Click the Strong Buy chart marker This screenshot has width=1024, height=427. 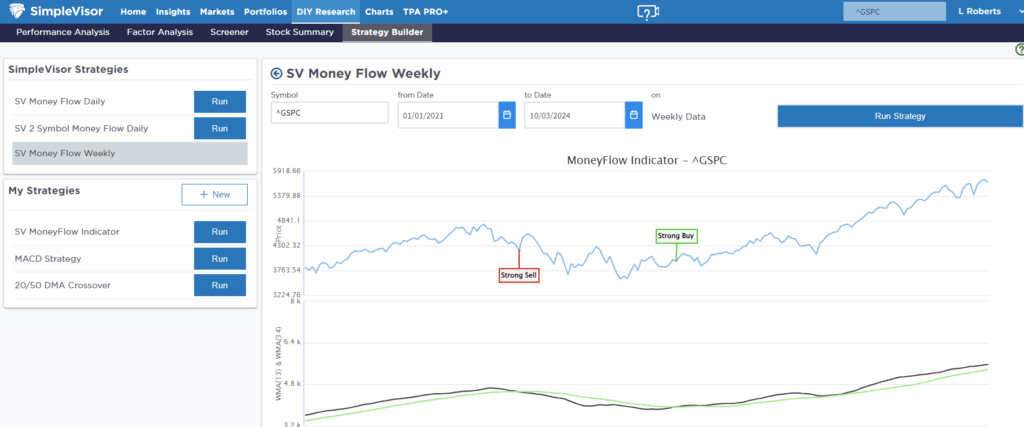click(676, 237)
